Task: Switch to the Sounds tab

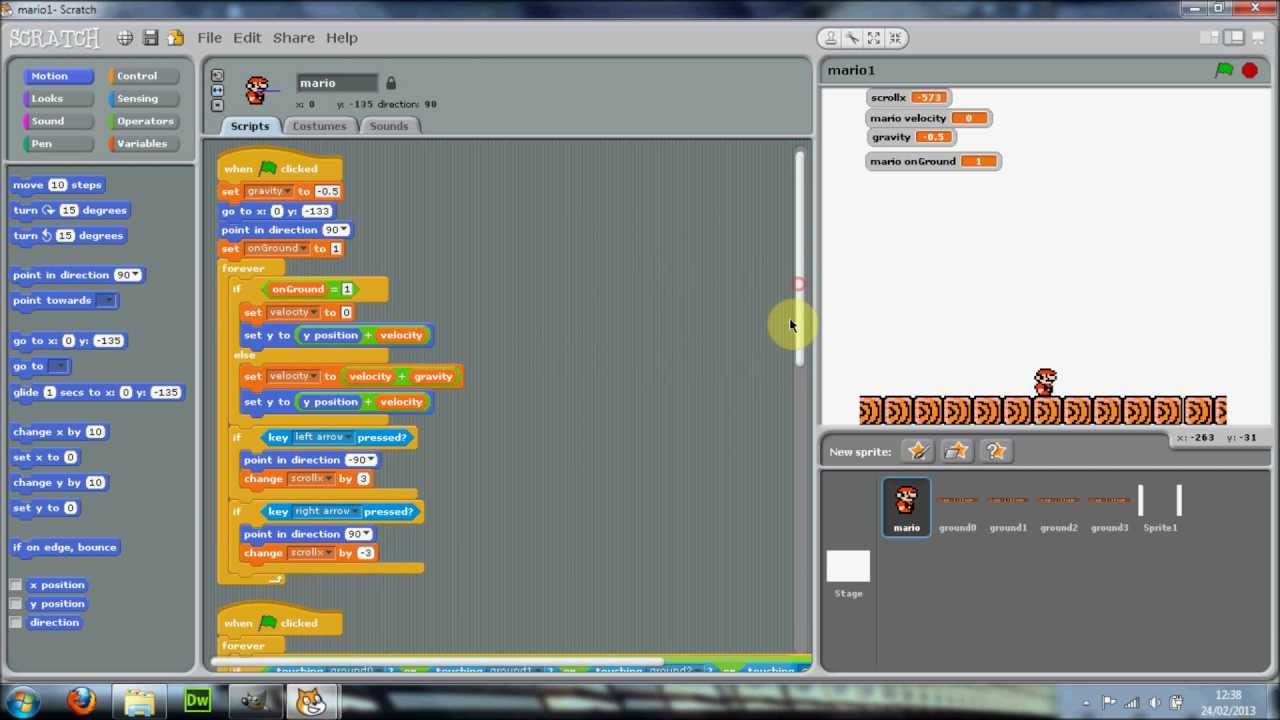Action: 389,126
